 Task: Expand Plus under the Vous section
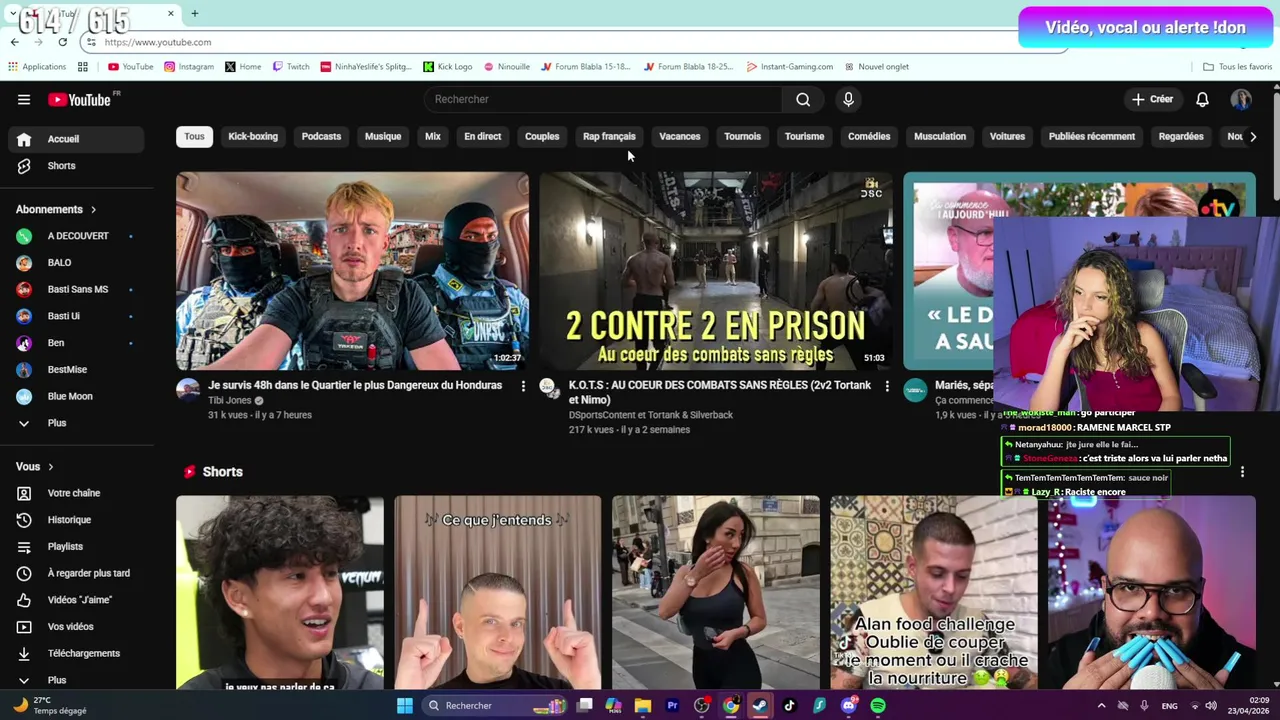click(x=76, y=680)
